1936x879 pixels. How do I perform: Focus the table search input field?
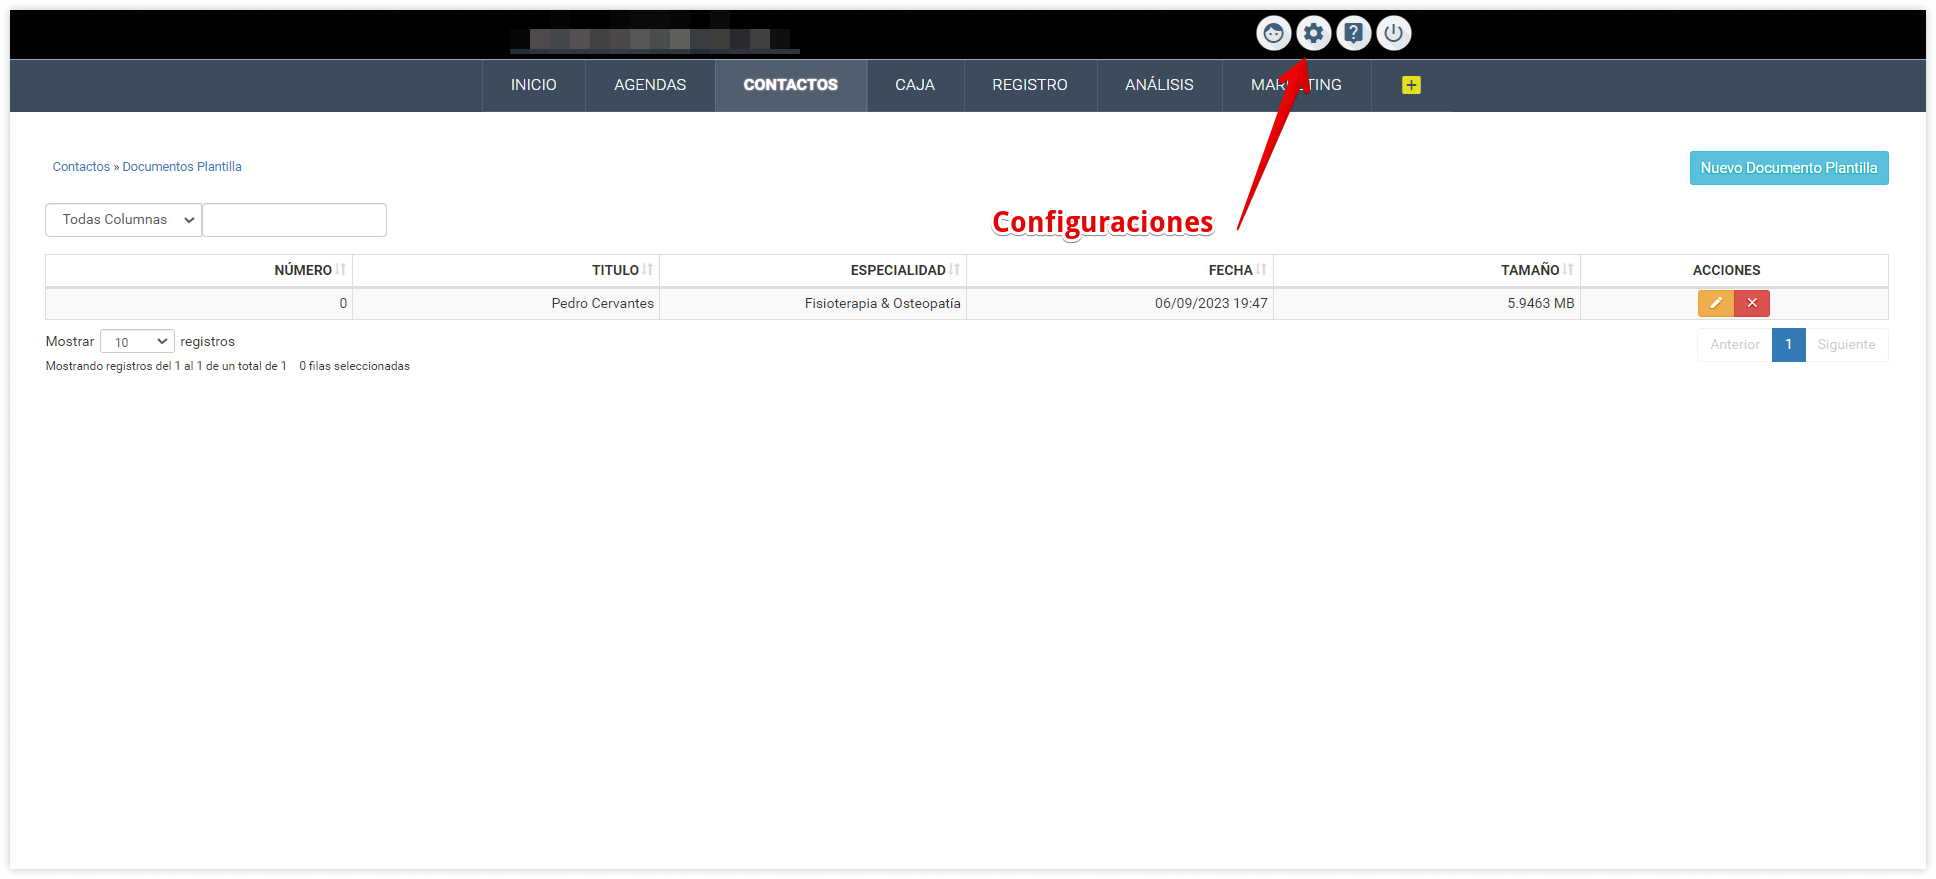pos(294,220)
